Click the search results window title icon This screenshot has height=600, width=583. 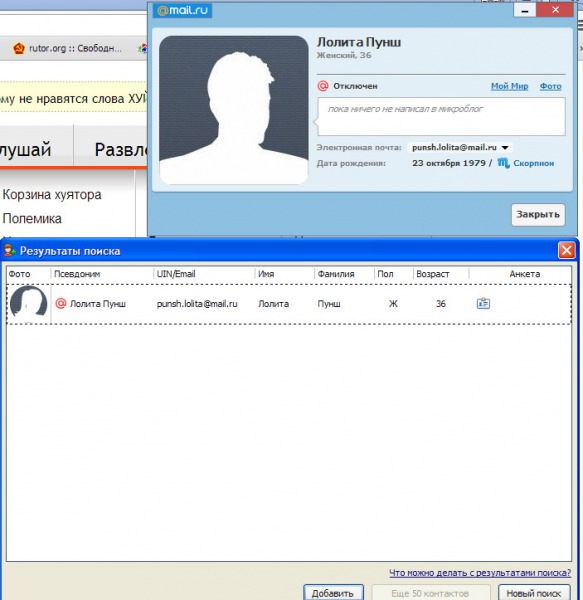[x=10, y=251]
